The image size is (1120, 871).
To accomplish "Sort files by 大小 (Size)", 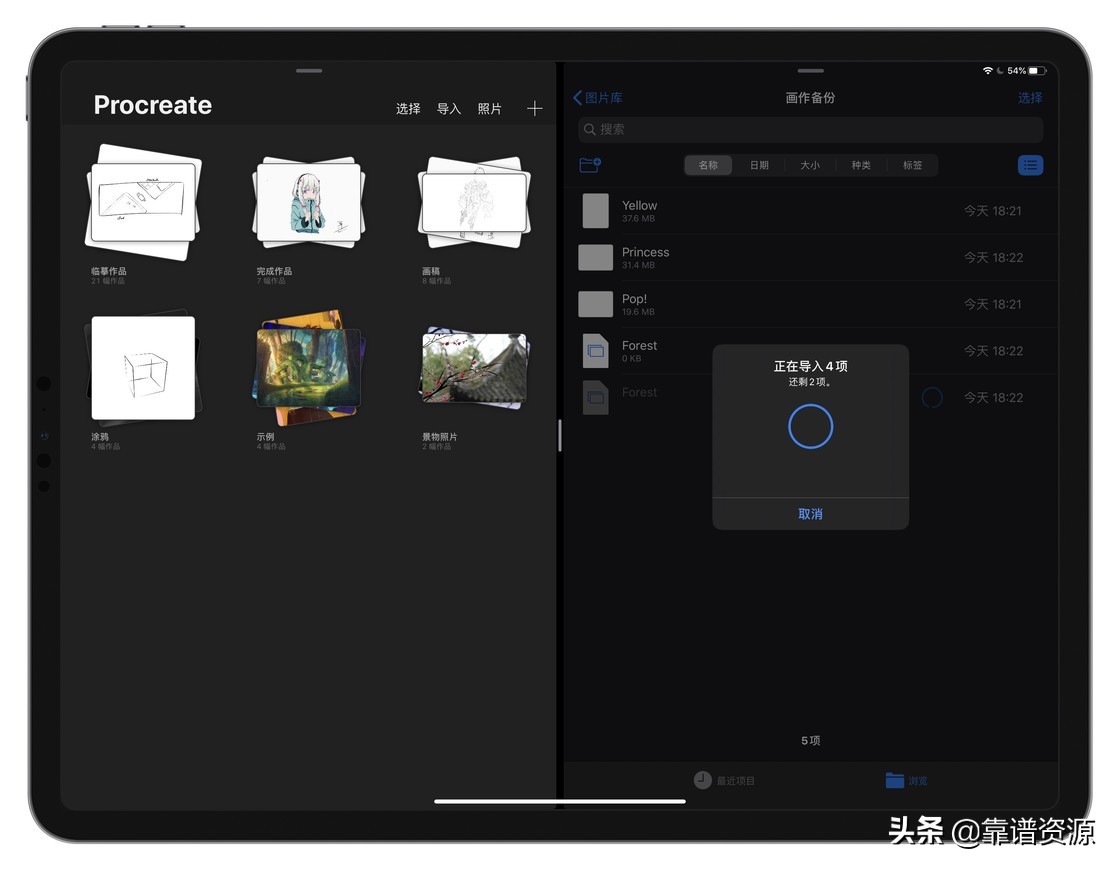I will pos(811,165).
